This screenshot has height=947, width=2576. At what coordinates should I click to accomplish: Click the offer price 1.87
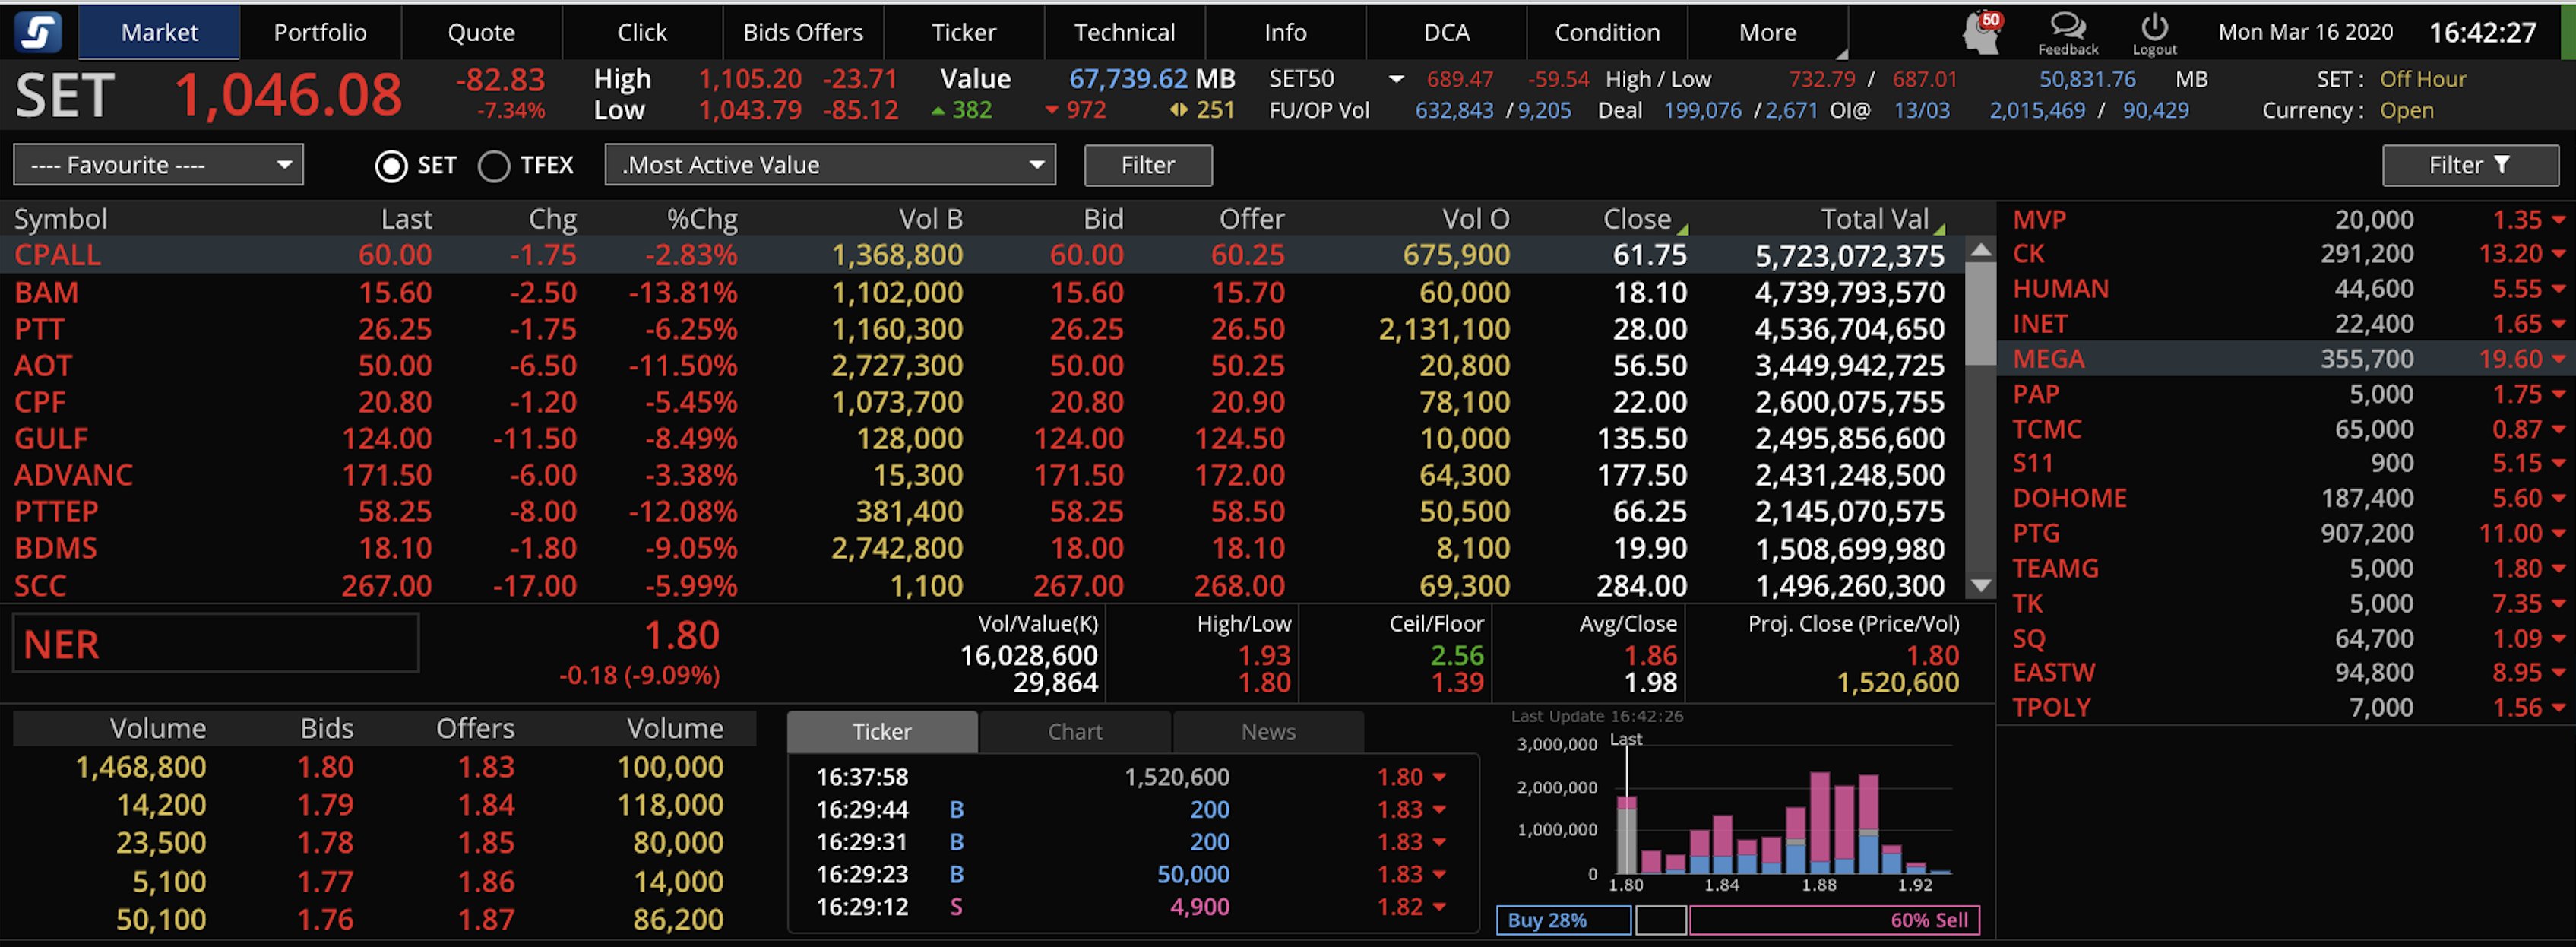(486, 919)
